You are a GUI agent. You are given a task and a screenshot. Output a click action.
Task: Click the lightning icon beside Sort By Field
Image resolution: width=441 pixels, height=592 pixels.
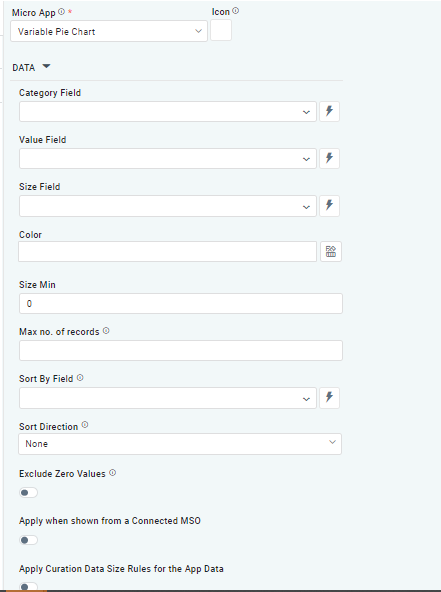click(x=329, y=397)
